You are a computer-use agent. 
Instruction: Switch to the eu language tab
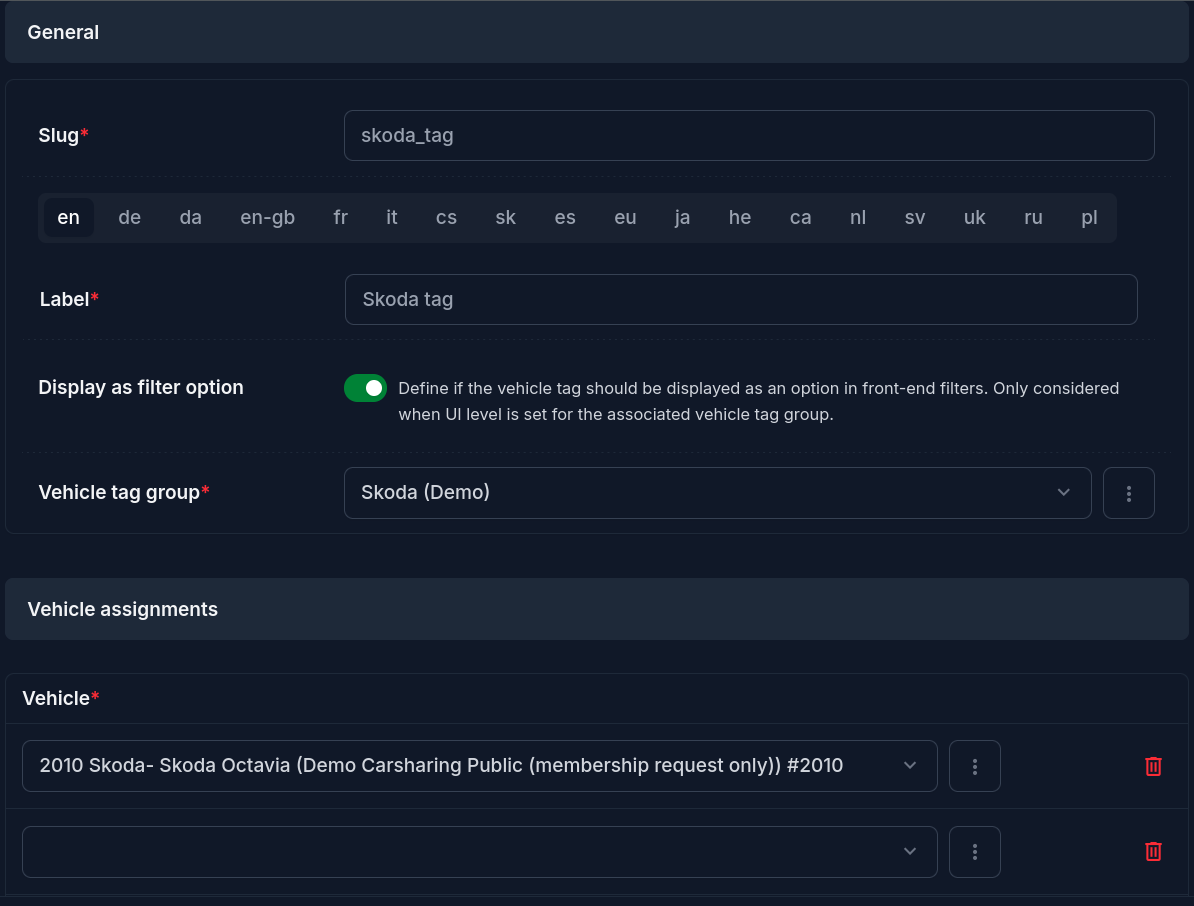[x=625, y=218]
